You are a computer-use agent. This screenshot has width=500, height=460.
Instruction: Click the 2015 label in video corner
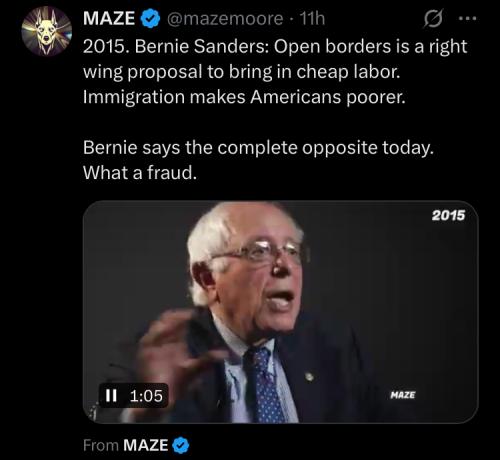point(448,215)
